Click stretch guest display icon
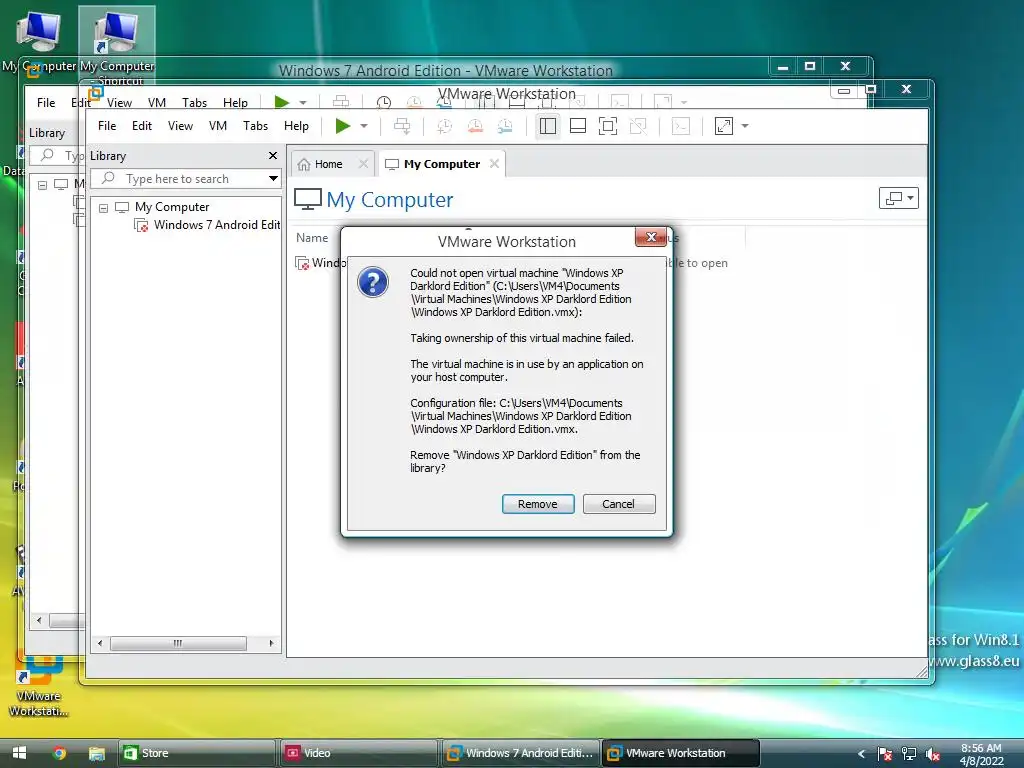Screen dimensions: 1024x768 click(x=724, y=126)
